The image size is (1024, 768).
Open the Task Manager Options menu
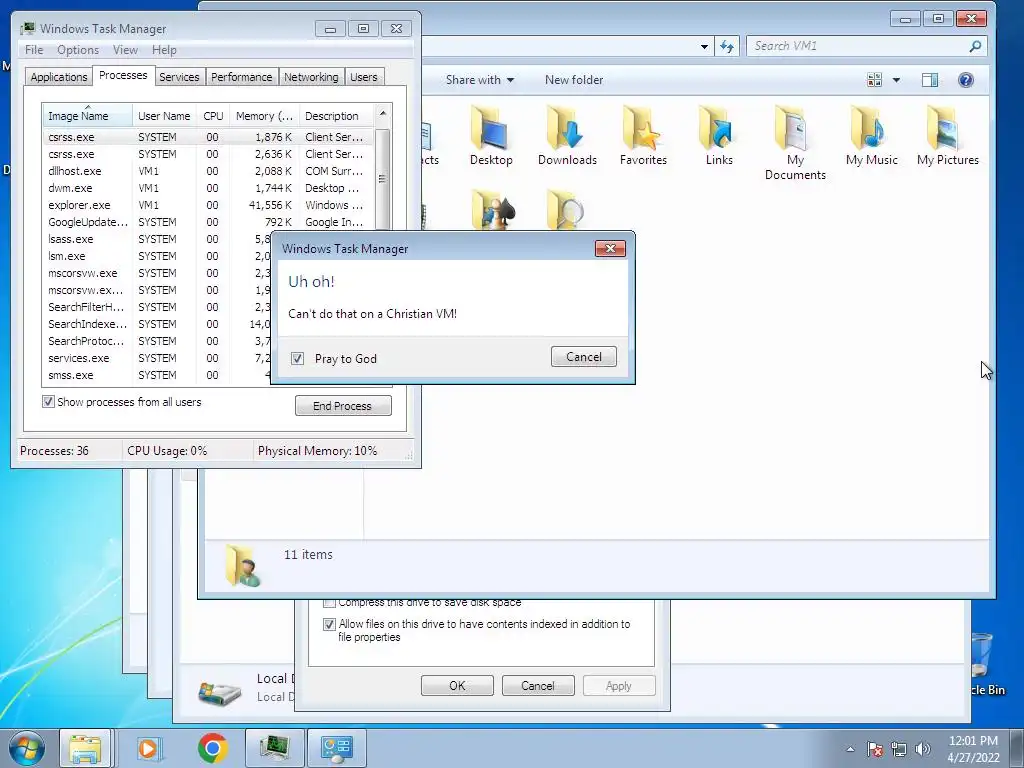(78, 50)
